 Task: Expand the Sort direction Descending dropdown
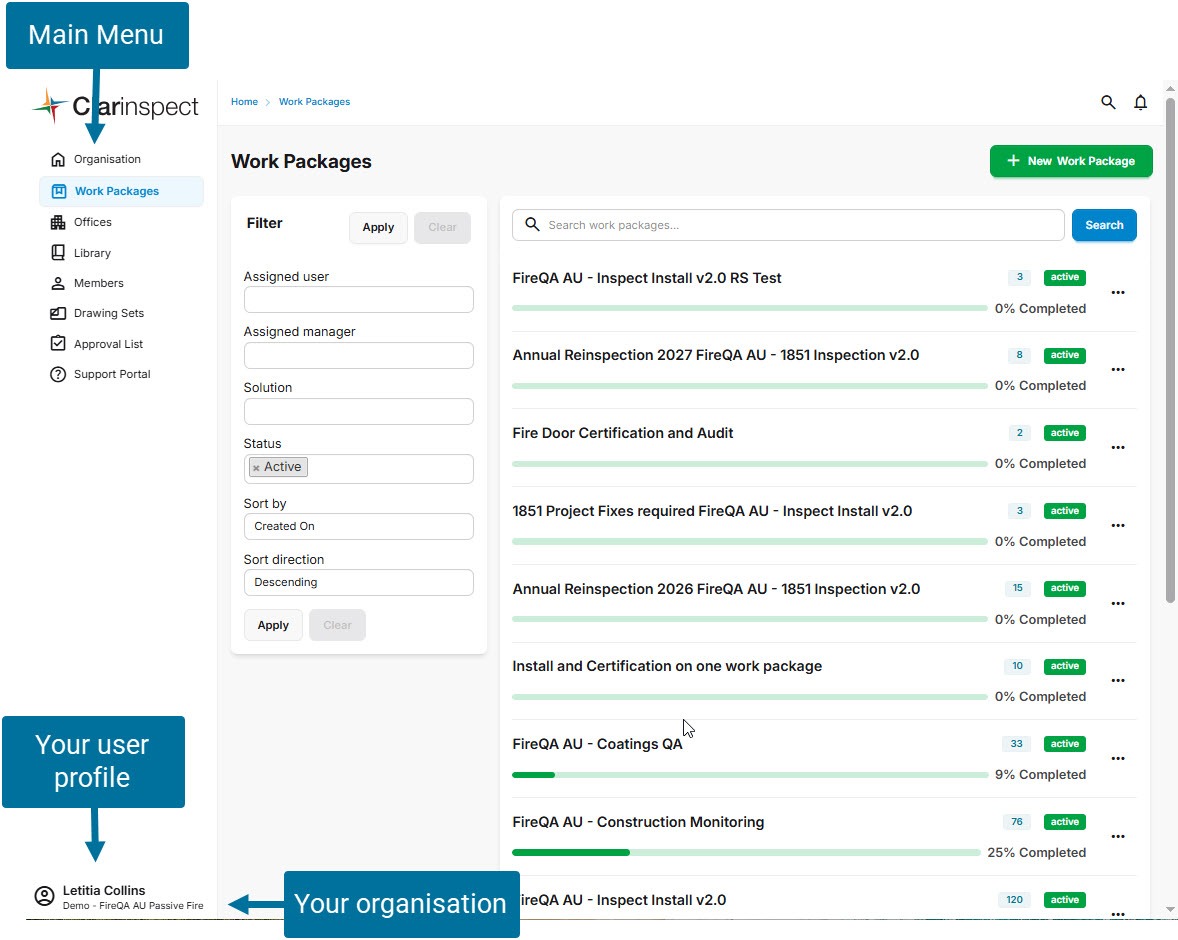[x=358, y=582]
